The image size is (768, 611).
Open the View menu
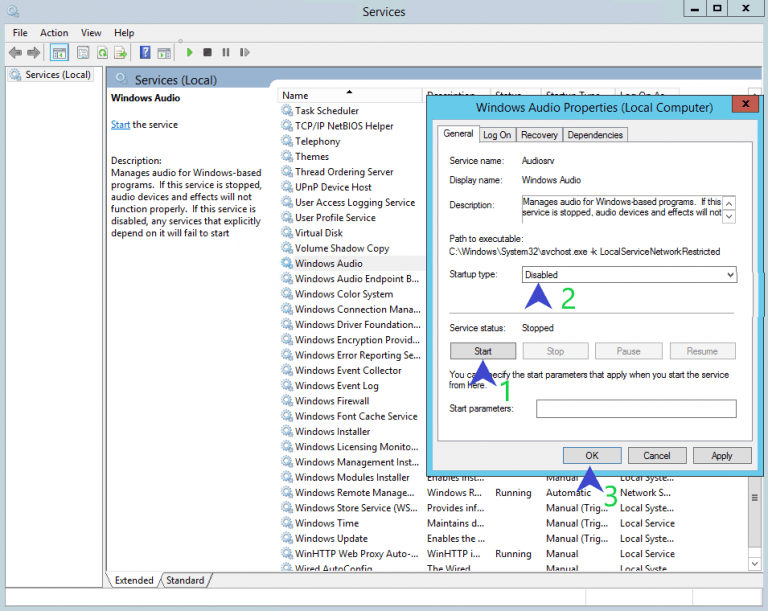point(91,33)
